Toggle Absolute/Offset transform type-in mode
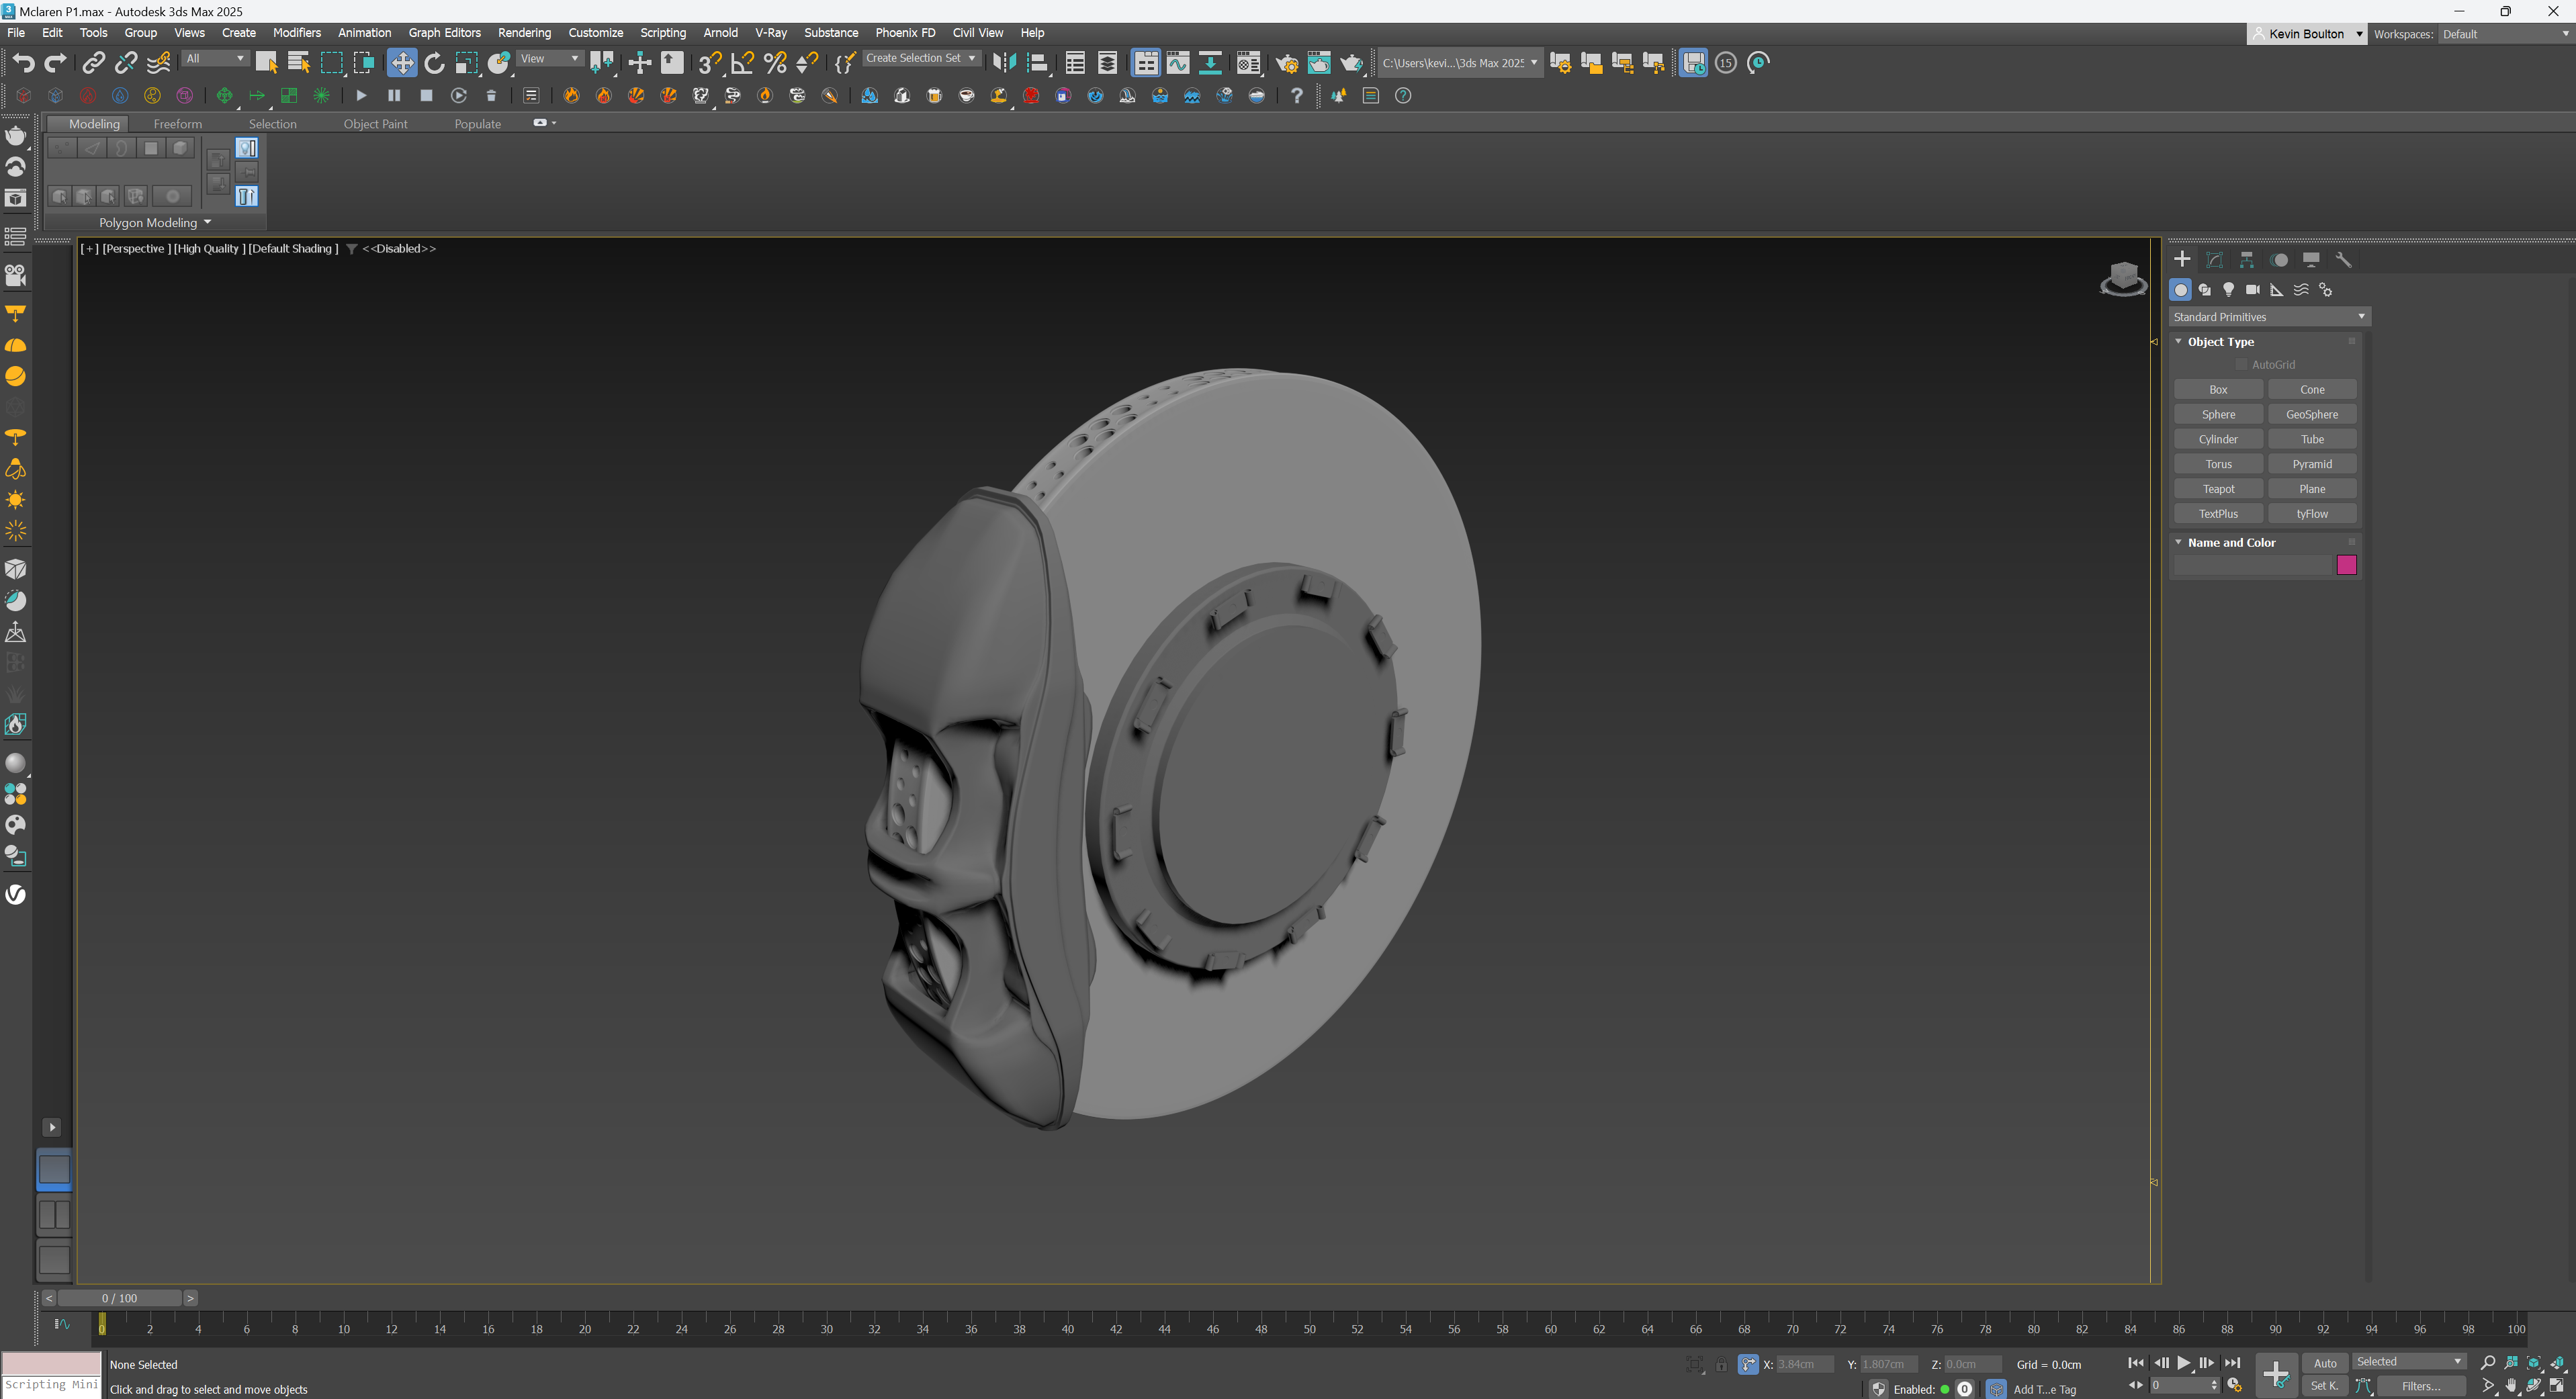The width and height of the screenshot is (2576, 1399). click(x=1748, y=1364)
